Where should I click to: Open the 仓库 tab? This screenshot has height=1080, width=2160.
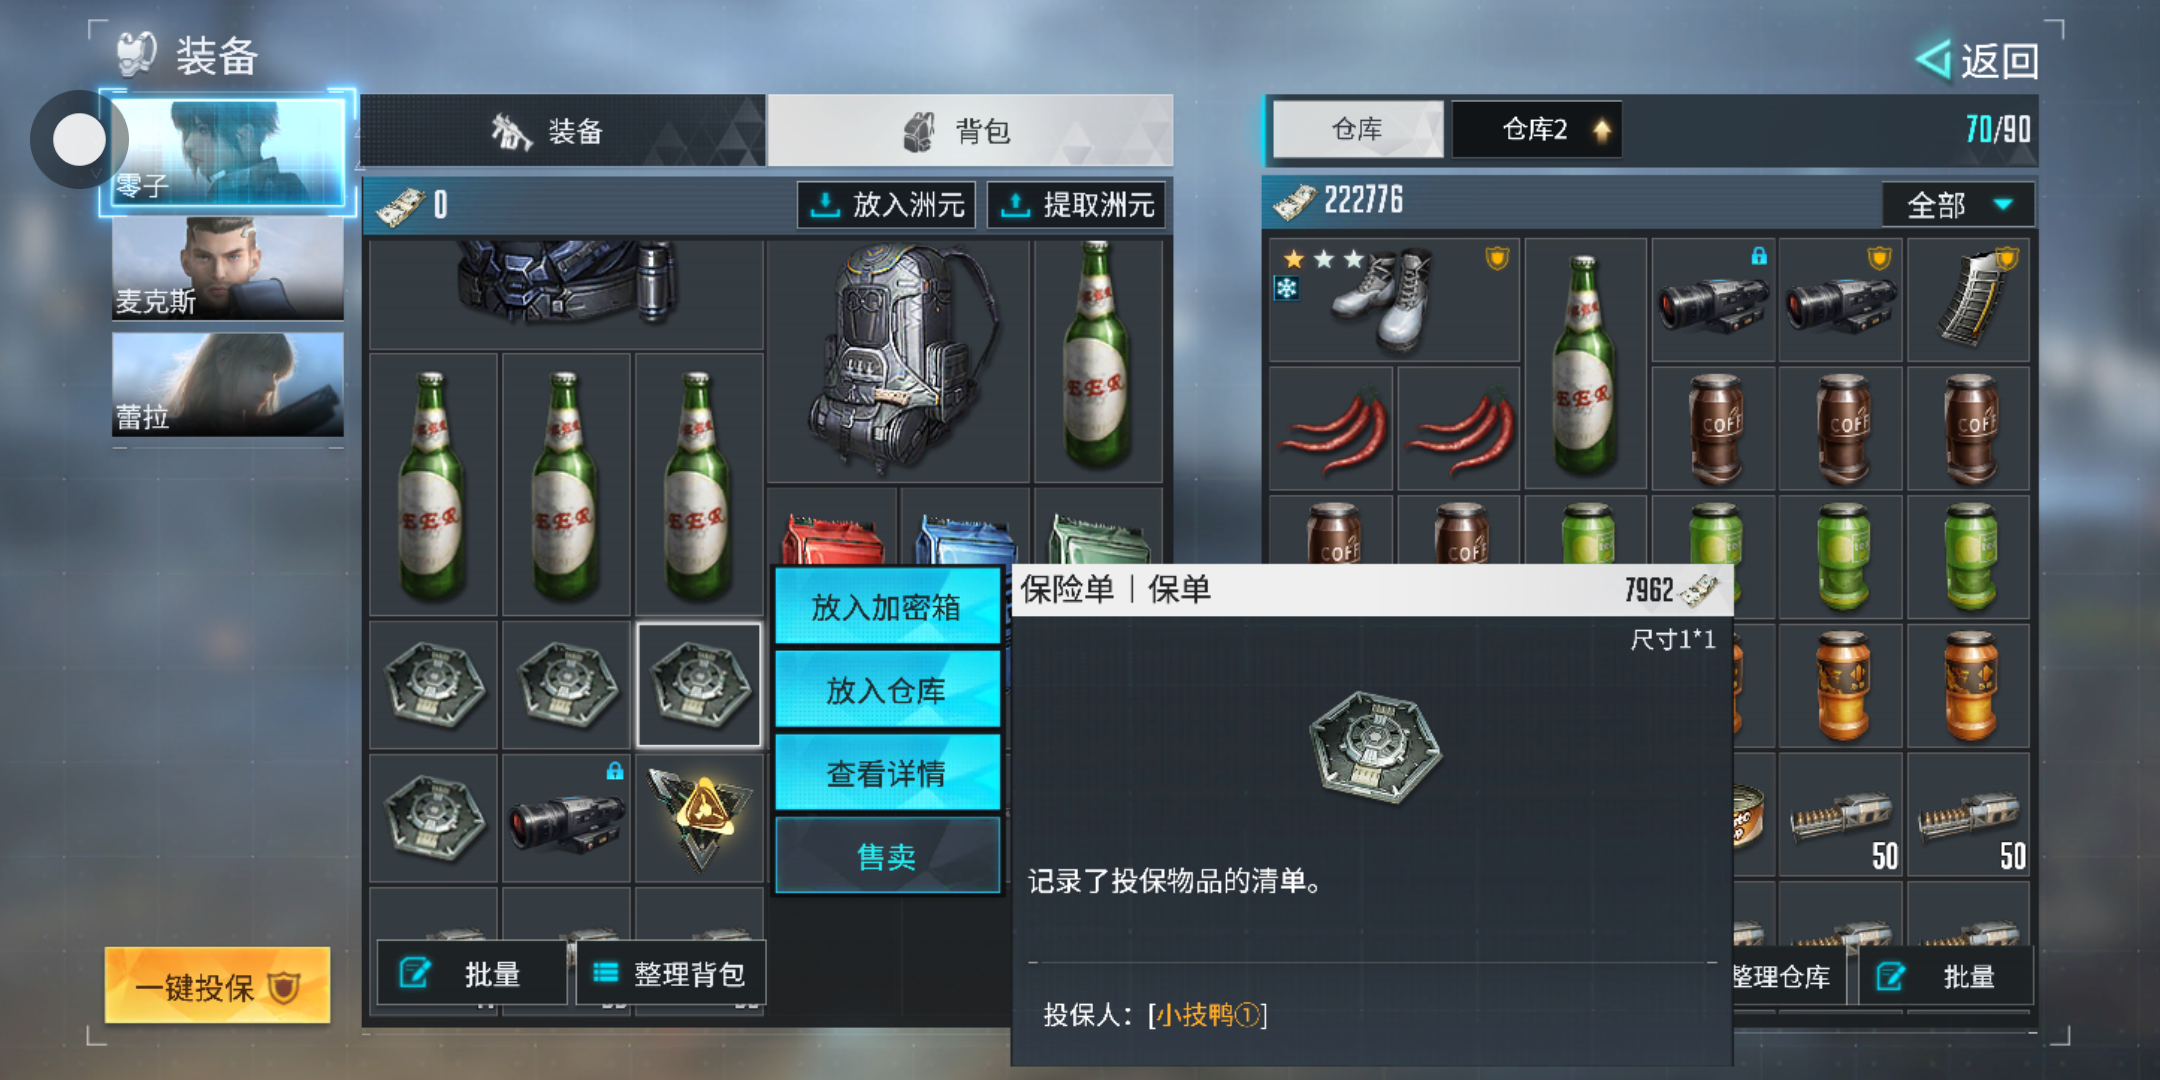[1357, 129]
